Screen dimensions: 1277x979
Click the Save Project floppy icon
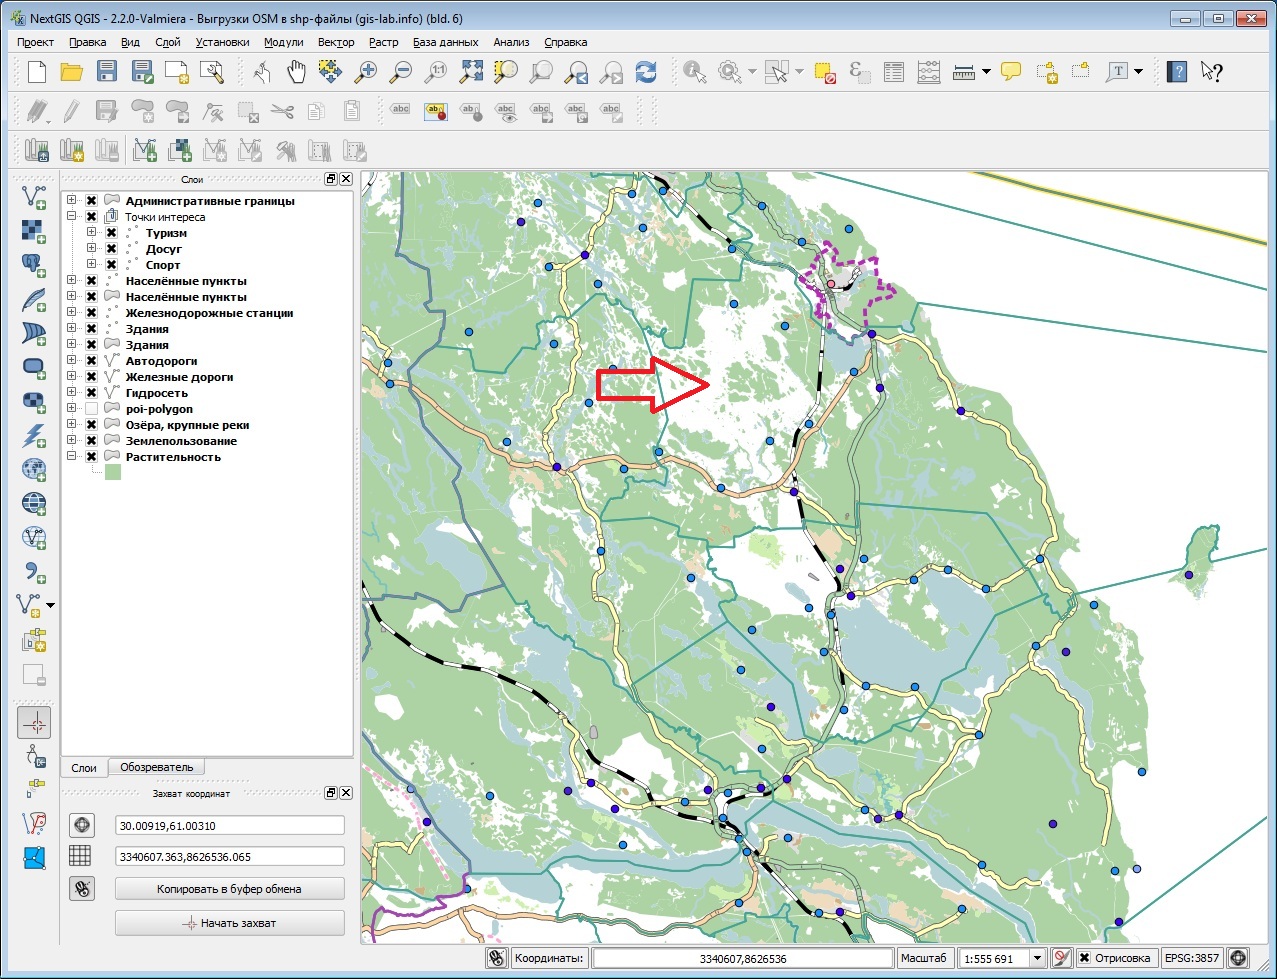pyautogui.click(x=107, y=72)
